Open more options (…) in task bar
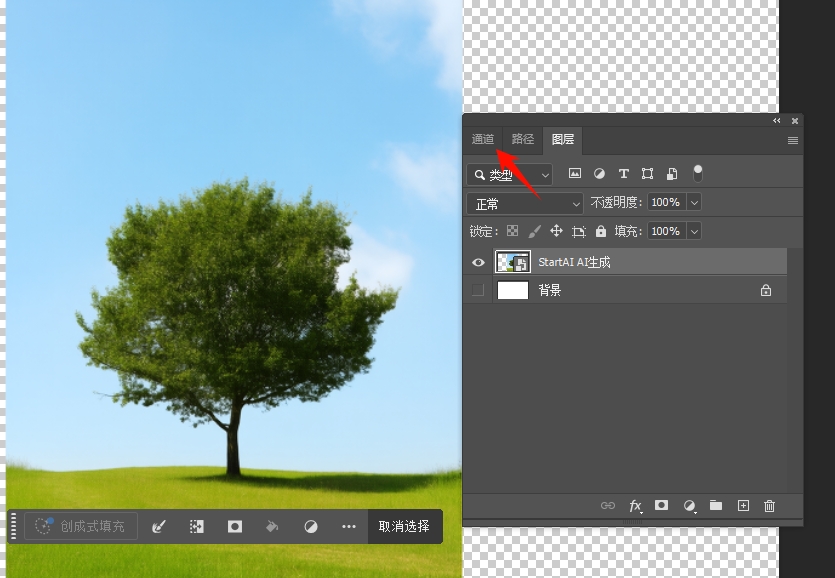This screenshot has height=578, width=835. (348, 526)
